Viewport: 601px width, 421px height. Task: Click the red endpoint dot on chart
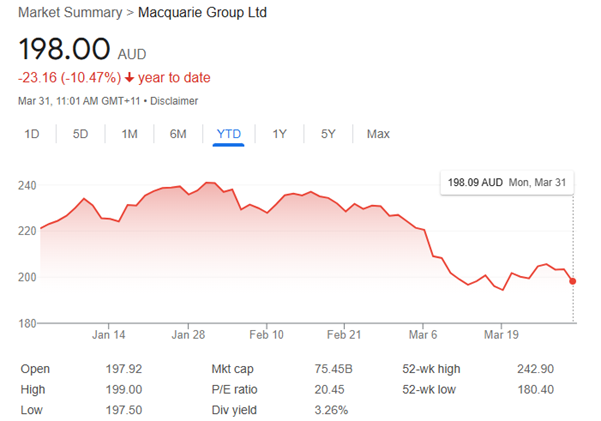coord(573,281)
